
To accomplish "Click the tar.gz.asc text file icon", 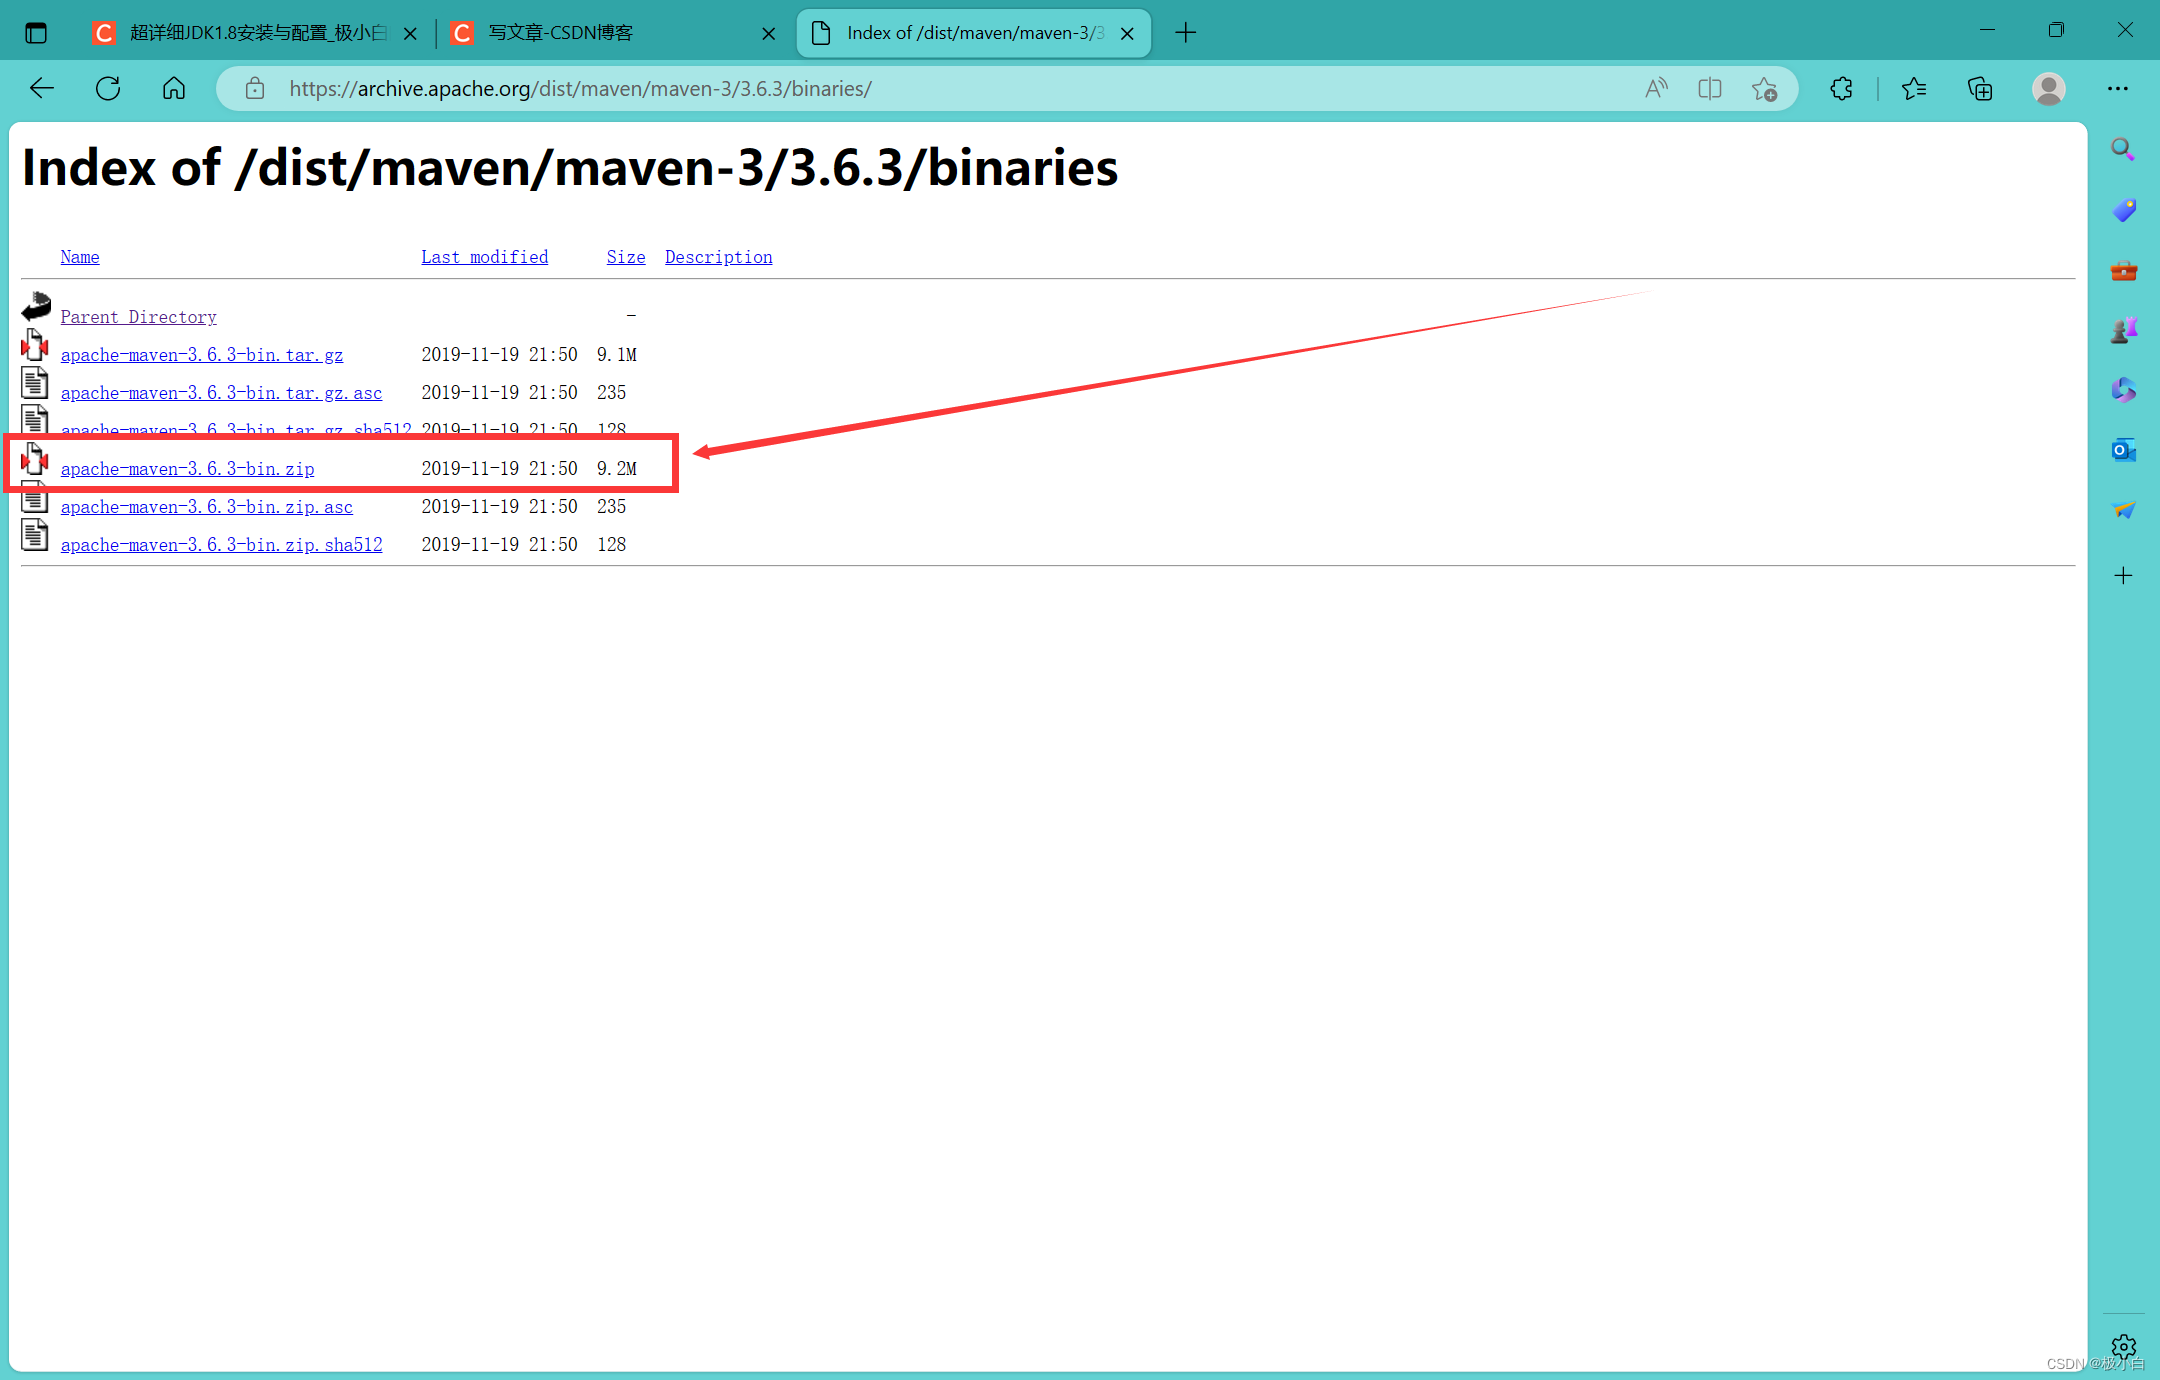I will coord(35,383).
